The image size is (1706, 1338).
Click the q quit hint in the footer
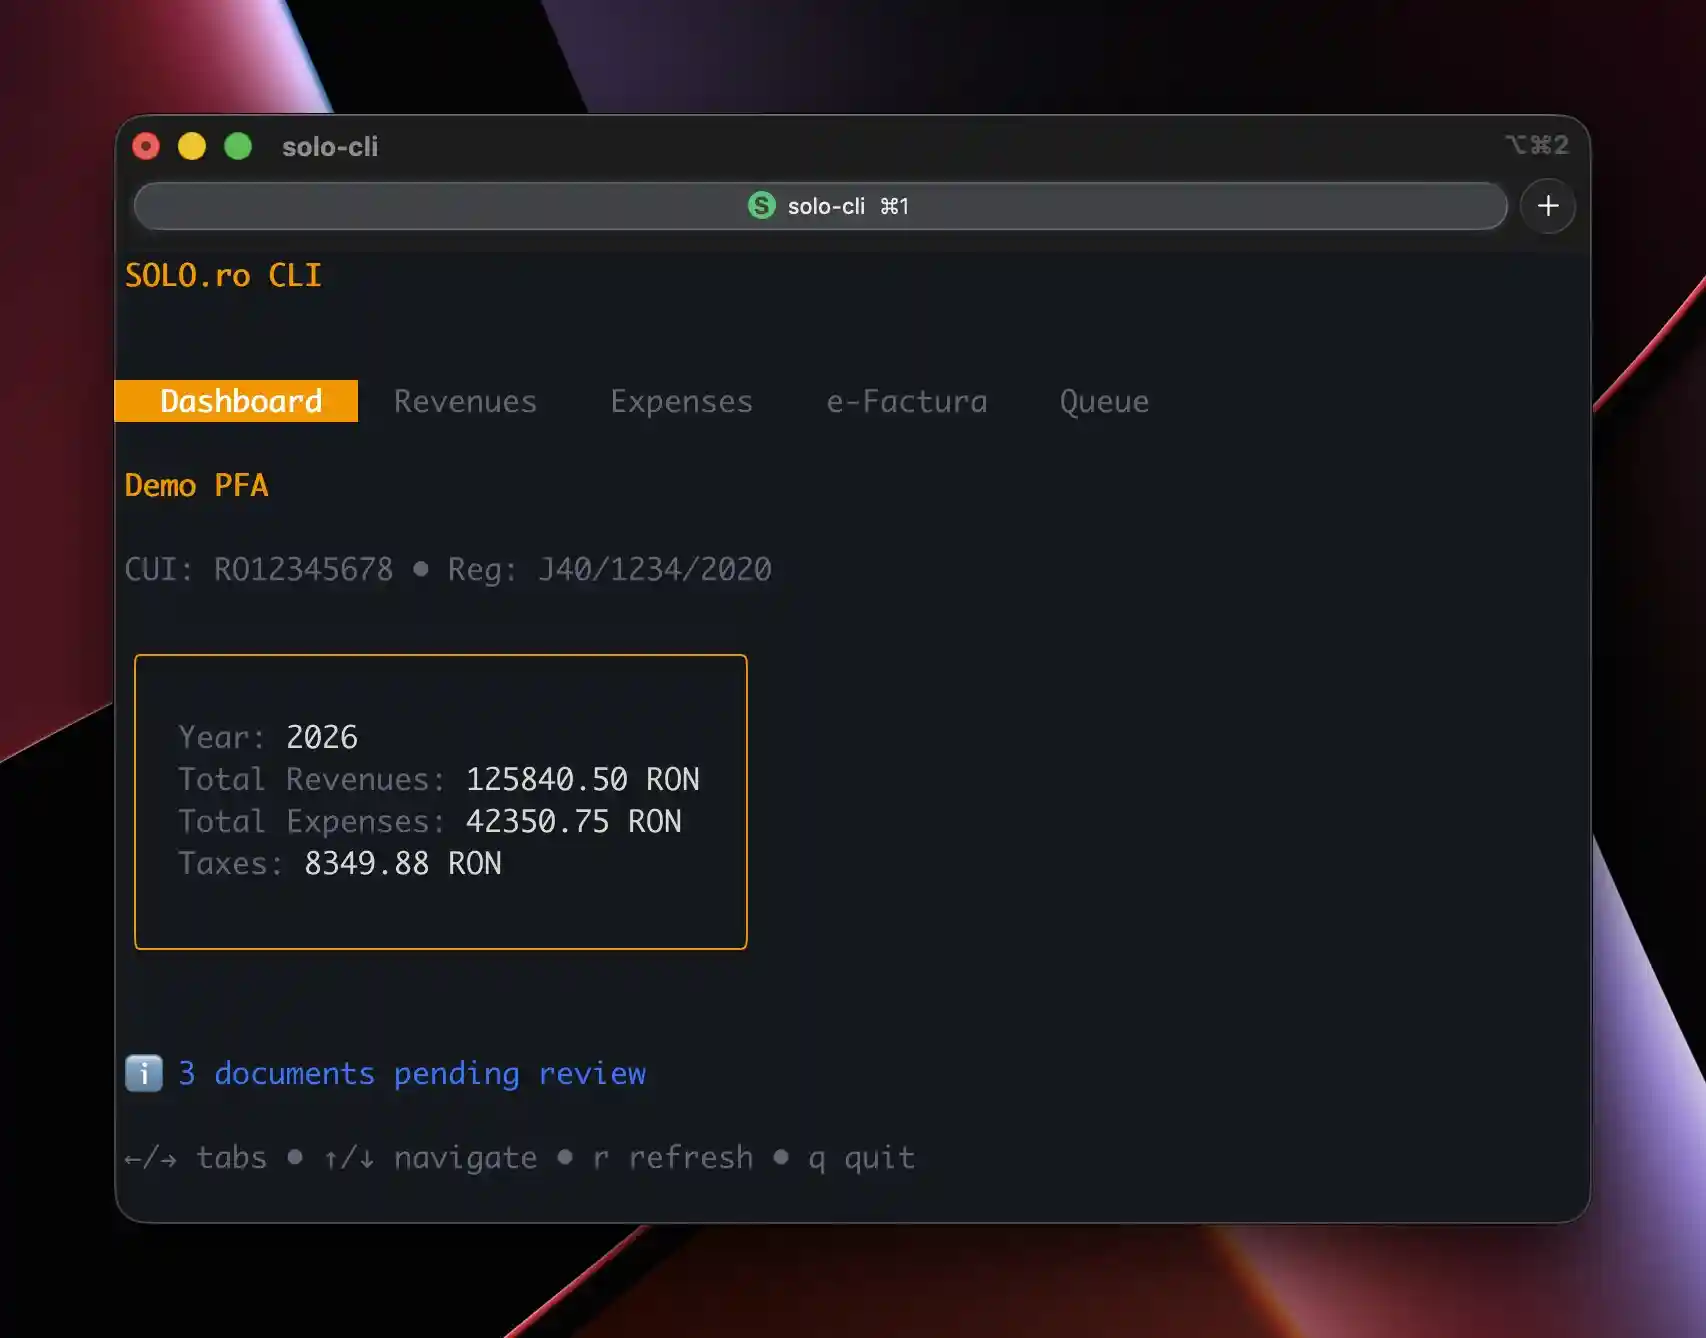861,1158
